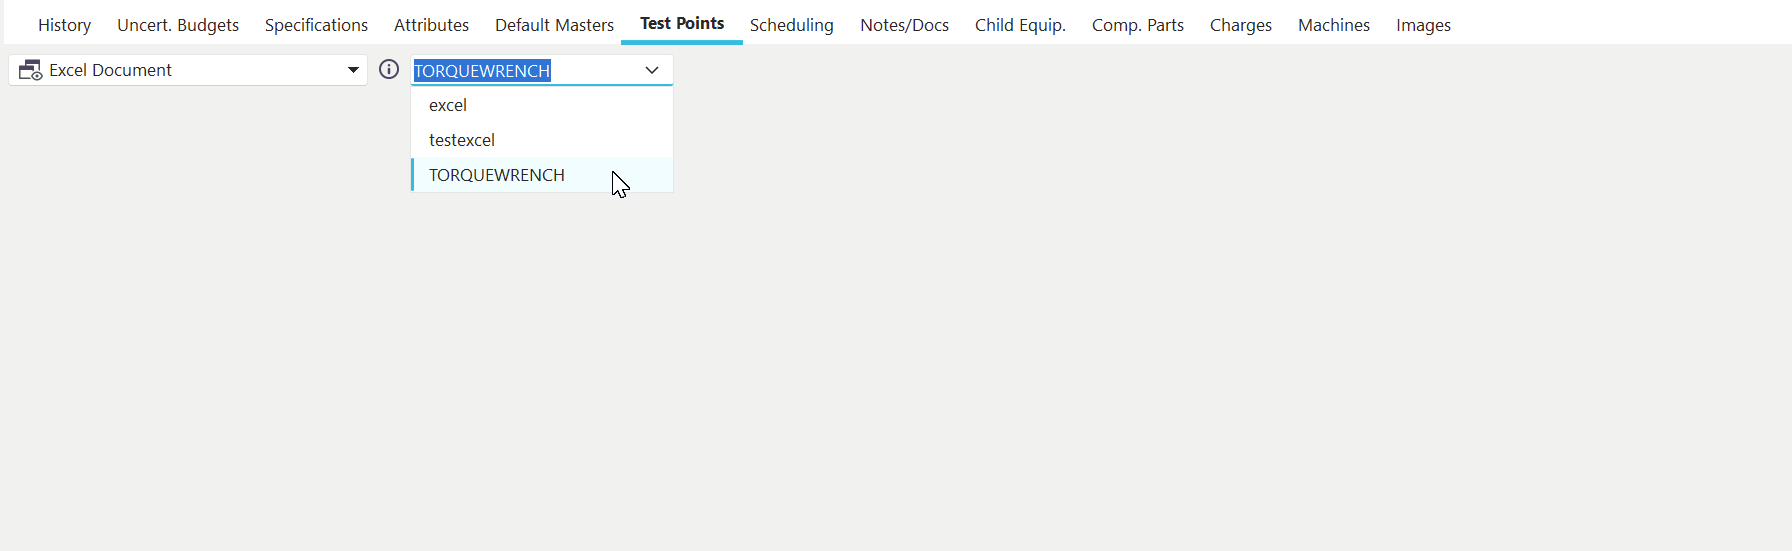Switch to the Scheduling tab
The width and height of the screenshot is (1792, 551).
point(791,25)
